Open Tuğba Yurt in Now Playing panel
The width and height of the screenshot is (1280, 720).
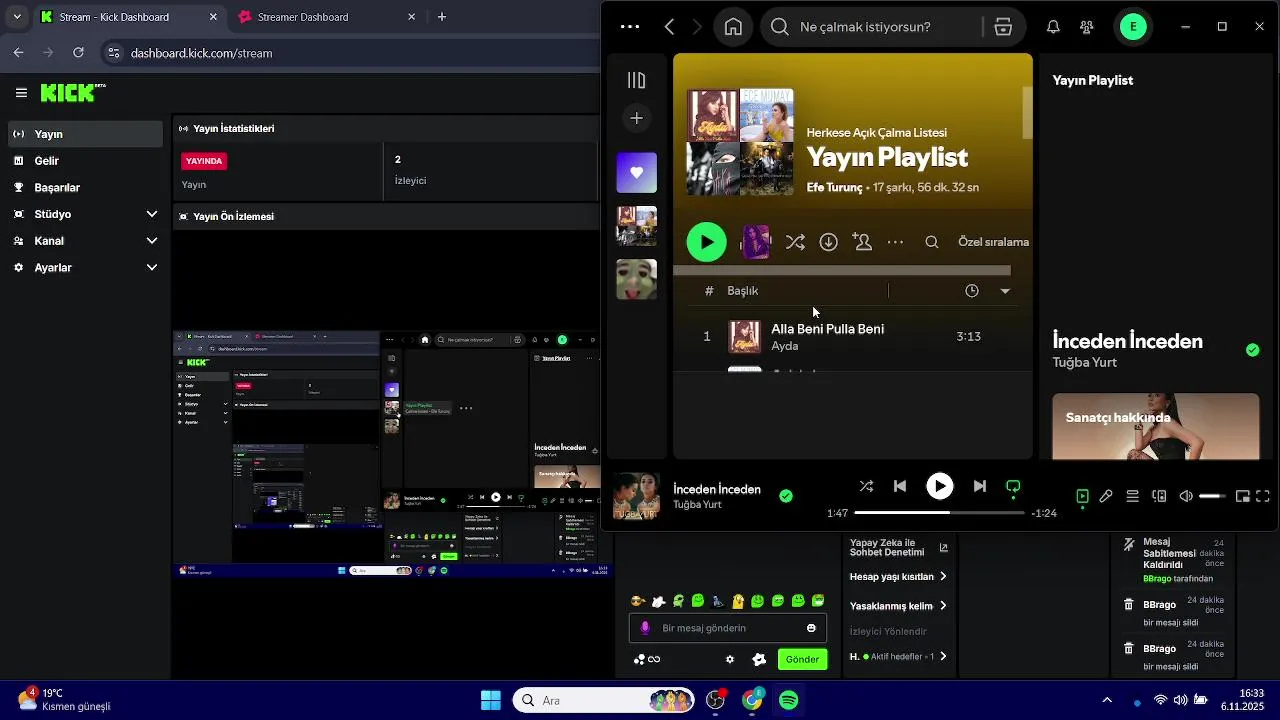1084,362
